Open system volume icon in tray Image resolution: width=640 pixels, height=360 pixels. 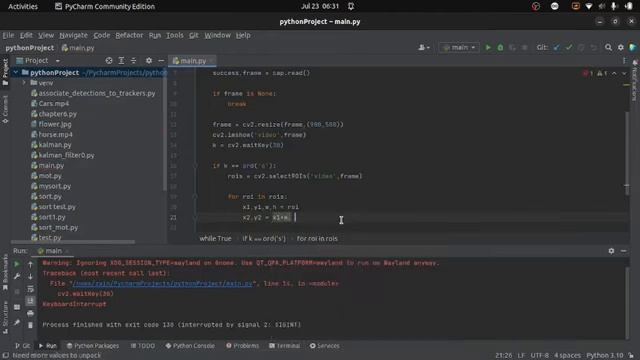tap(601, 7)
